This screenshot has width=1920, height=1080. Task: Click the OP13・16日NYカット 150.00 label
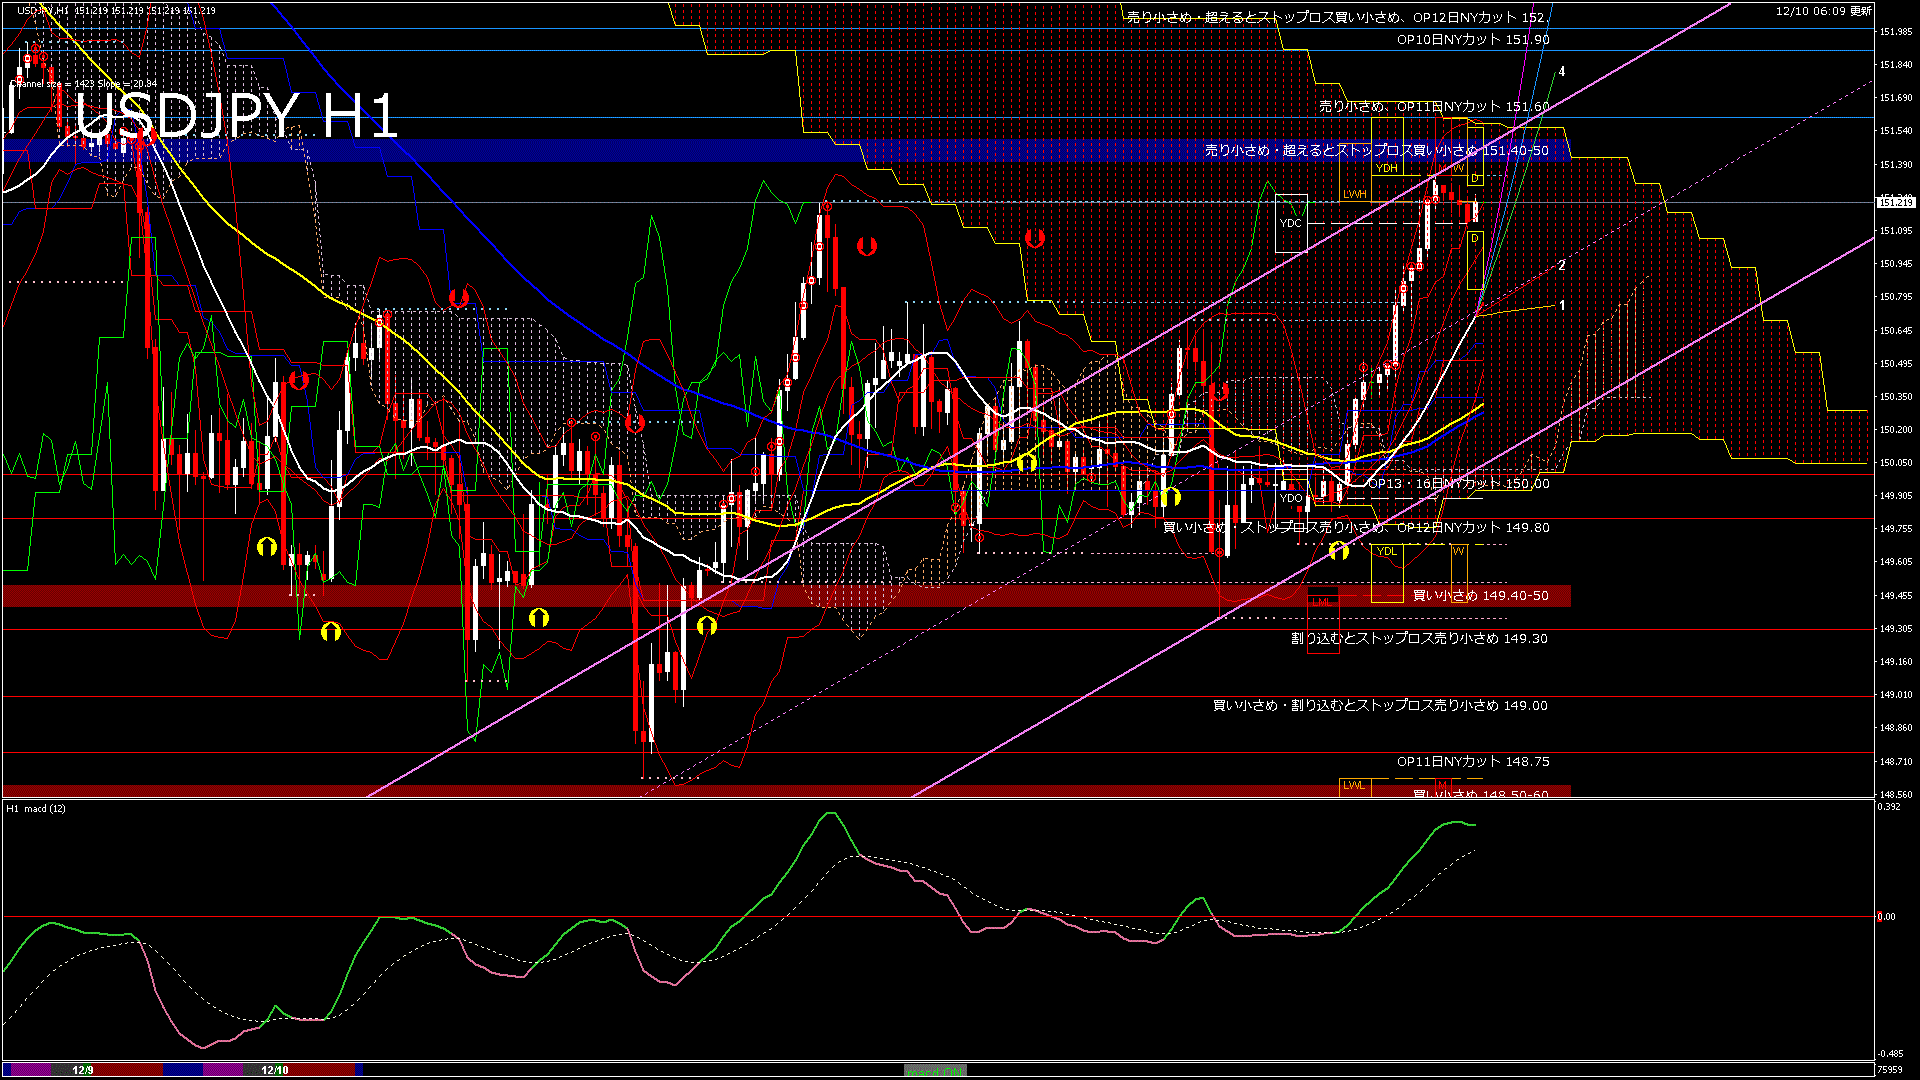[x=1458, y=484]
